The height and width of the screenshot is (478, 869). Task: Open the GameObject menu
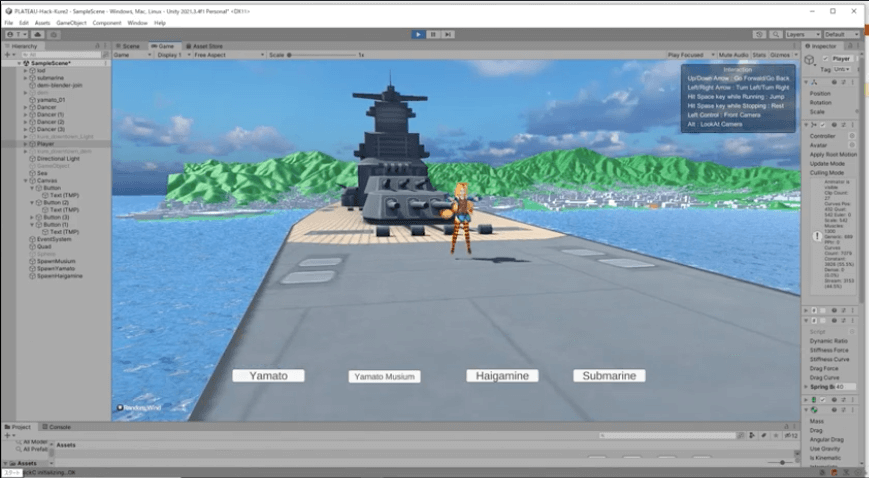point(71,23)
